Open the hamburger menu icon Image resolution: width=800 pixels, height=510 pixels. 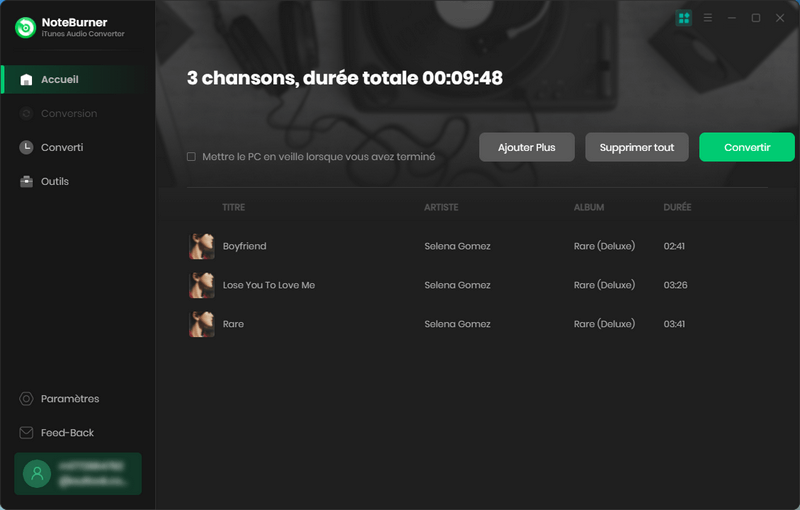[x=708, y=18]
